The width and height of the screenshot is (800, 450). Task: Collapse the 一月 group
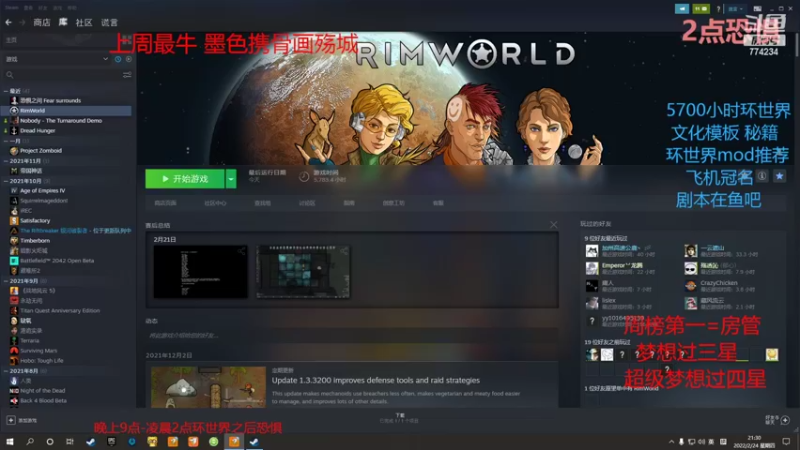click(6, 141)
